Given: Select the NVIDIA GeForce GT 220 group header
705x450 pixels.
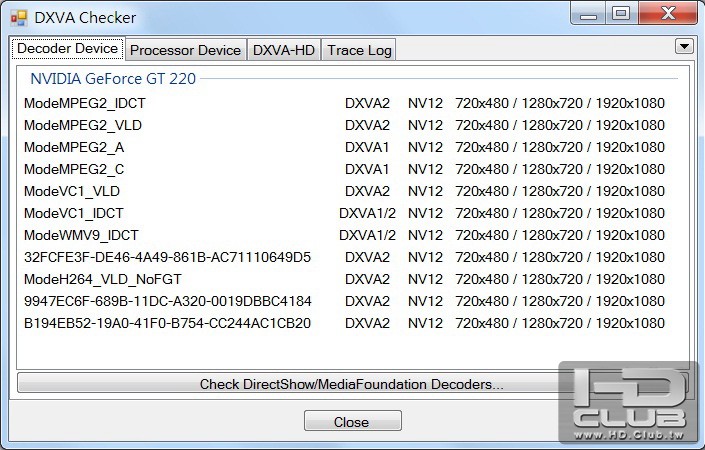Looking at the screenshot, I should coord(113,79).
